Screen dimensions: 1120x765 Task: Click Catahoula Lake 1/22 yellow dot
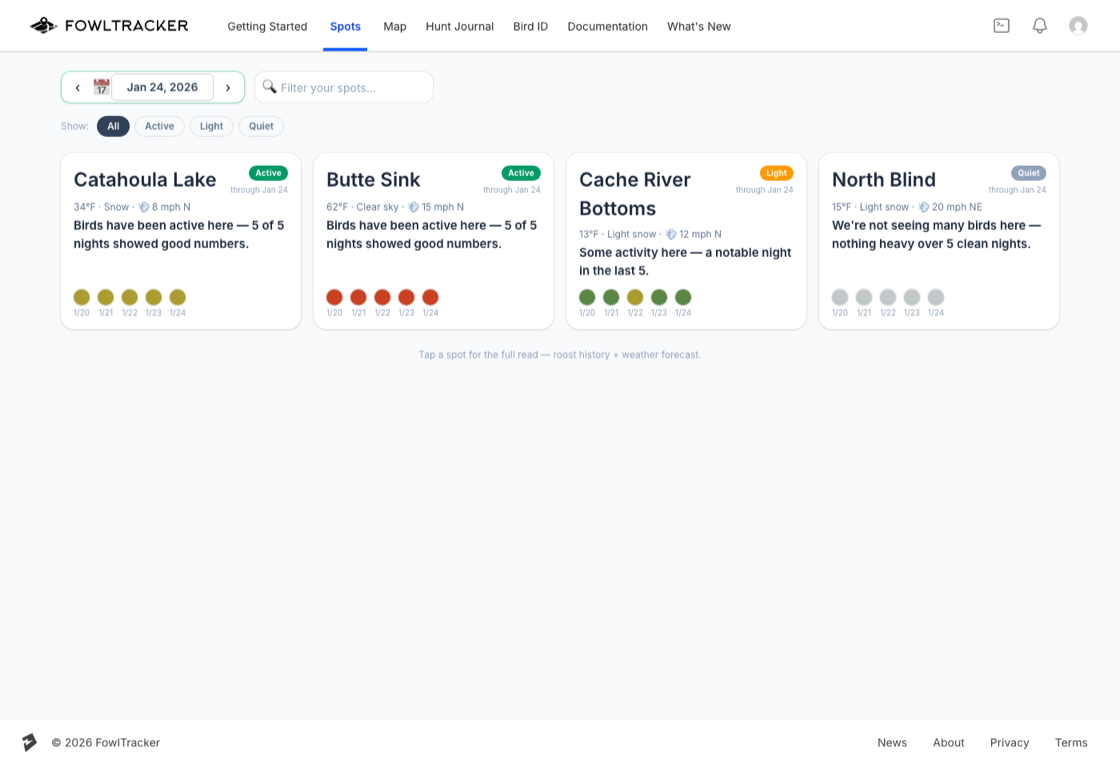pyautogui.click(x=129, y=297)
